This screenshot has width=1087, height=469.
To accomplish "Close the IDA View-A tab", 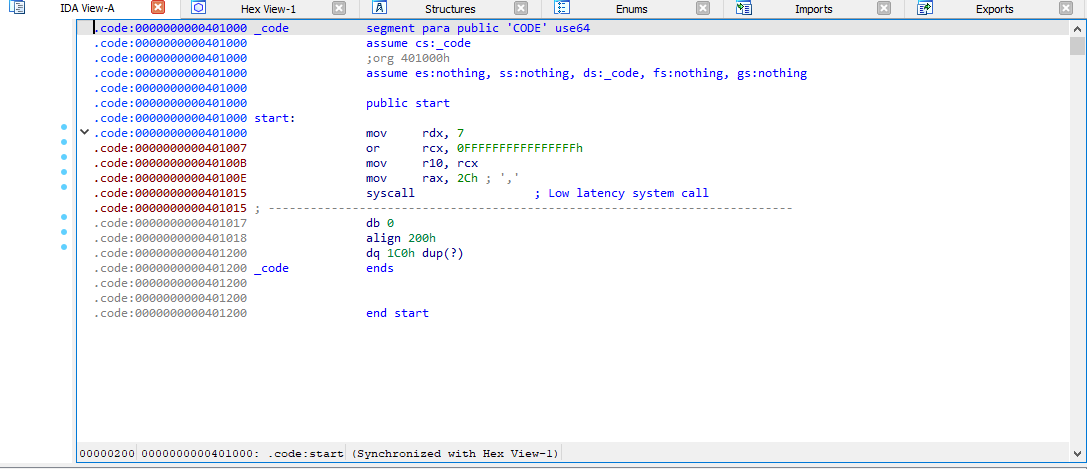I will [158, 9].
